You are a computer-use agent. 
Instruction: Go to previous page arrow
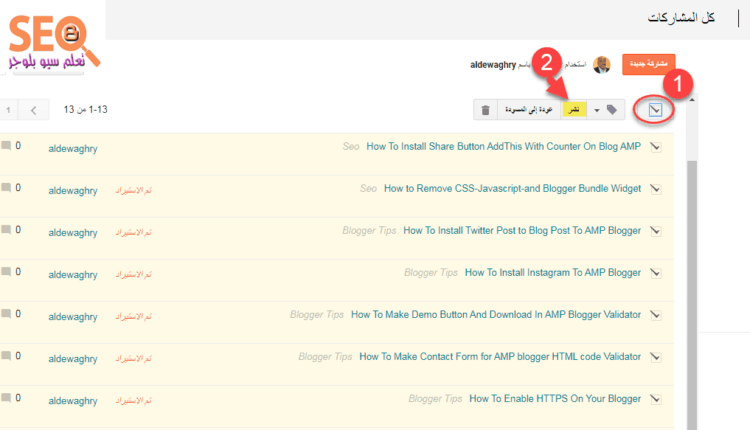[x=33, y=110]
